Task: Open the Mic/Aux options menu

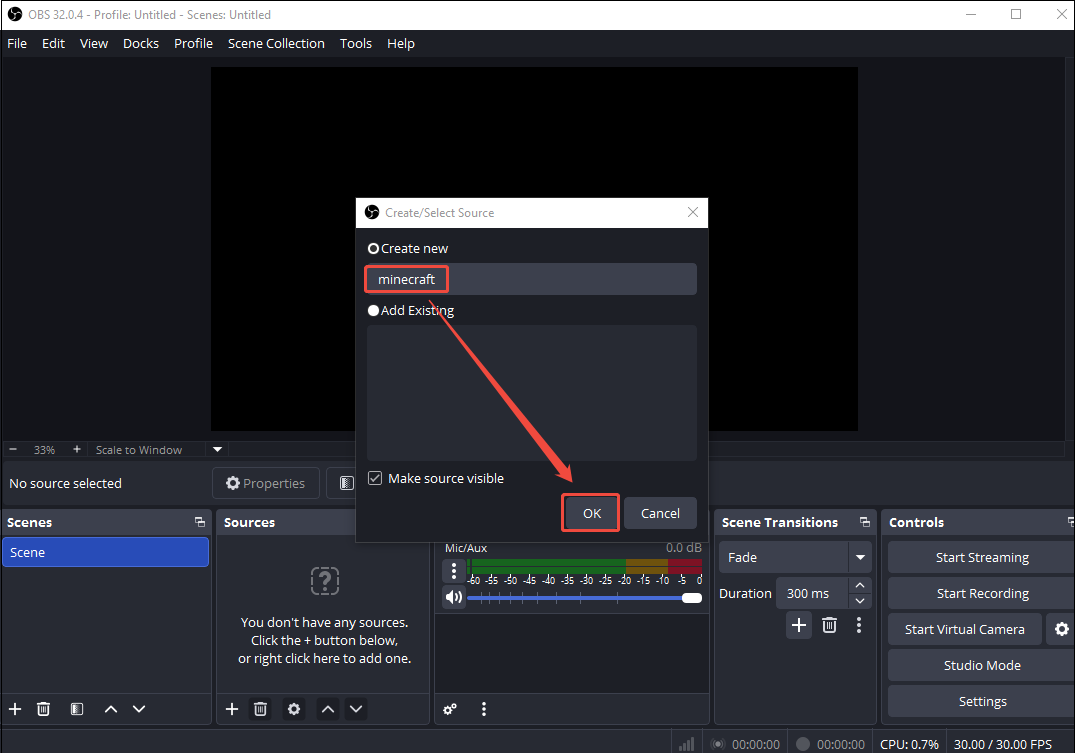Action: click(454, 570)
